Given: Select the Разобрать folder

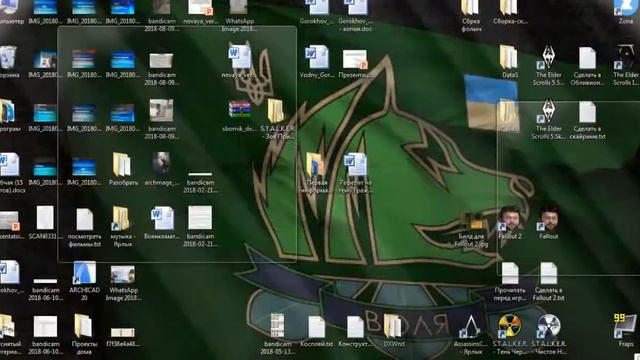Looking at the screenshot, I should click(x=122, y=170).
